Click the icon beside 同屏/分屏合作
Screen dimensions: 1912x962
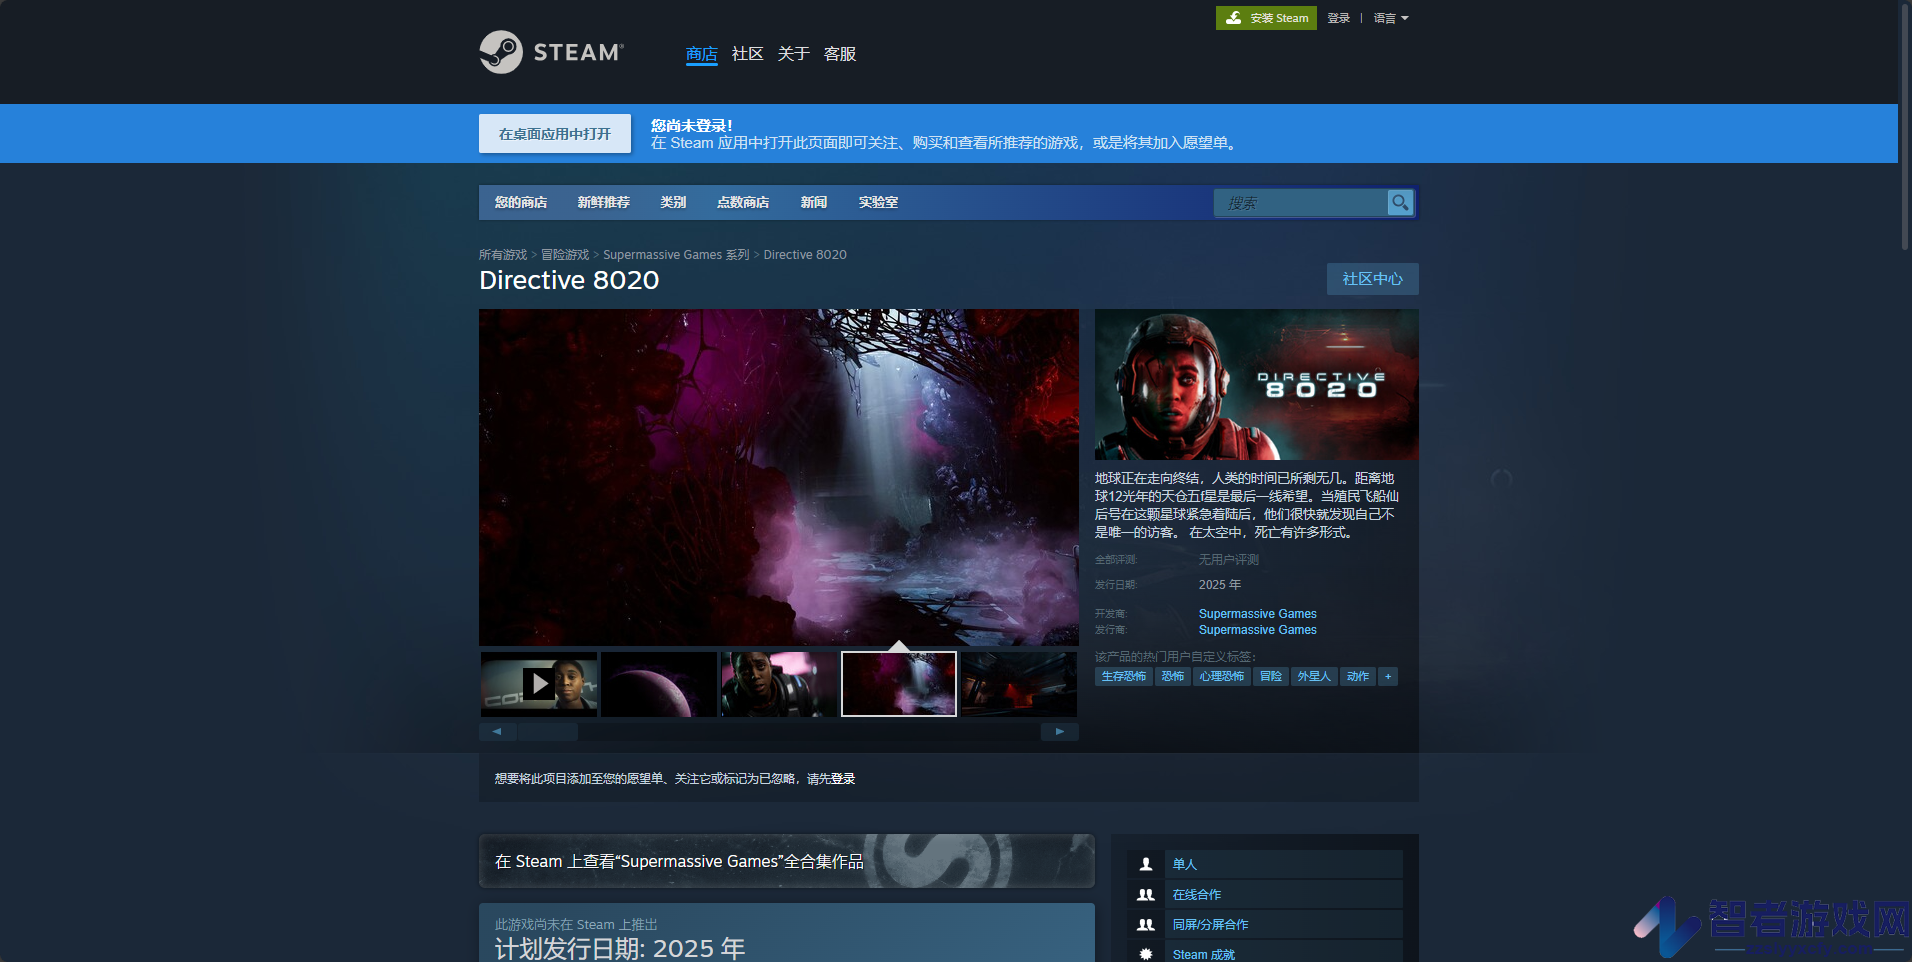(x=1146, y=925)
